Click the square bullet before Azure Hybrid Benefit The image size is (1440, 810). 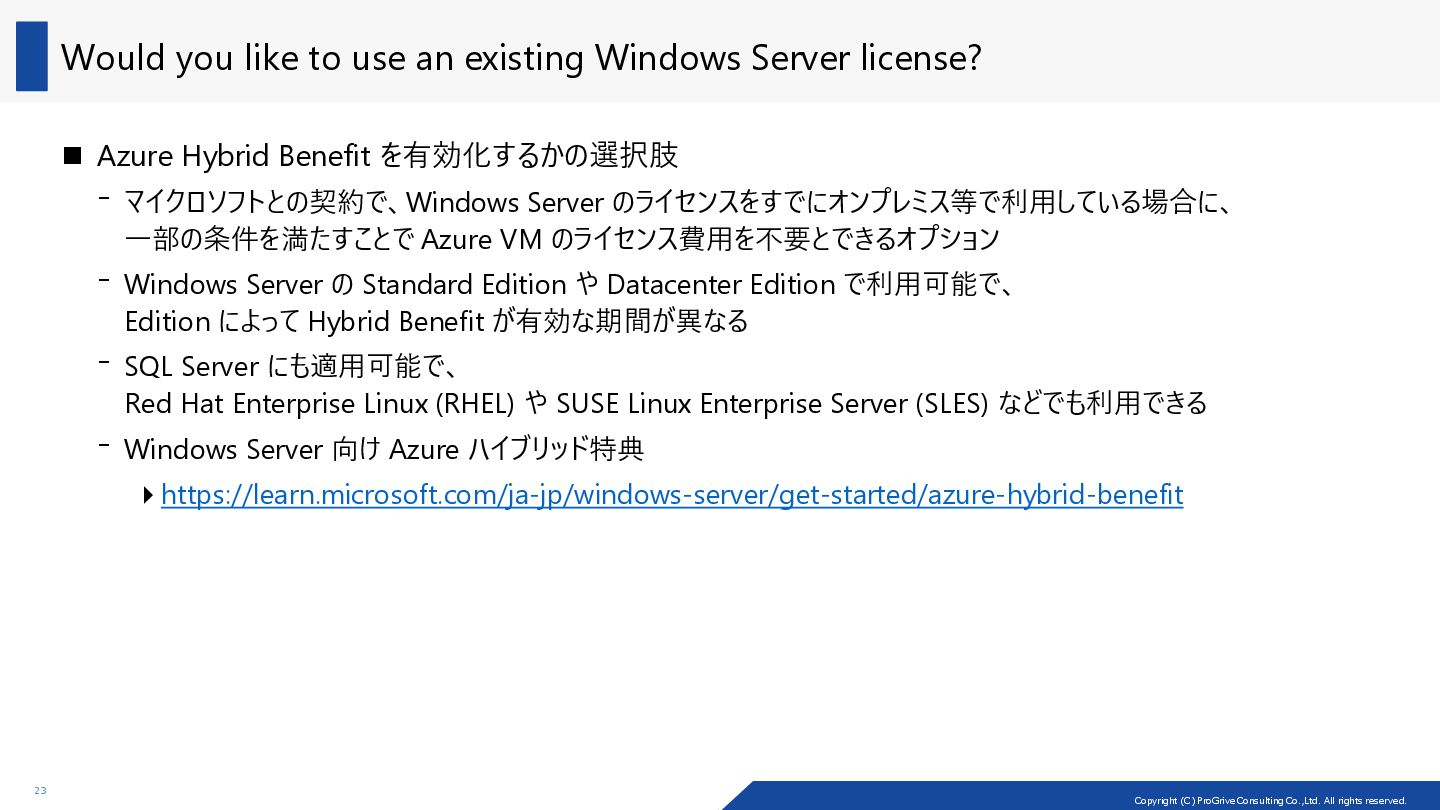click(x=72, y=156)
